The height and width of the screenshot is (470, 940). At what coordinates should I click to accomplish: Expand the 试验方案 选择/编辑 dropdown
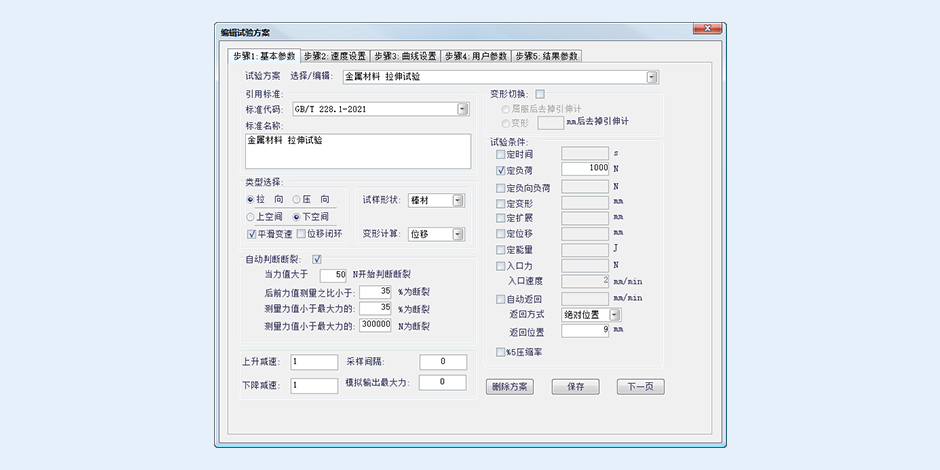point(651,76)
